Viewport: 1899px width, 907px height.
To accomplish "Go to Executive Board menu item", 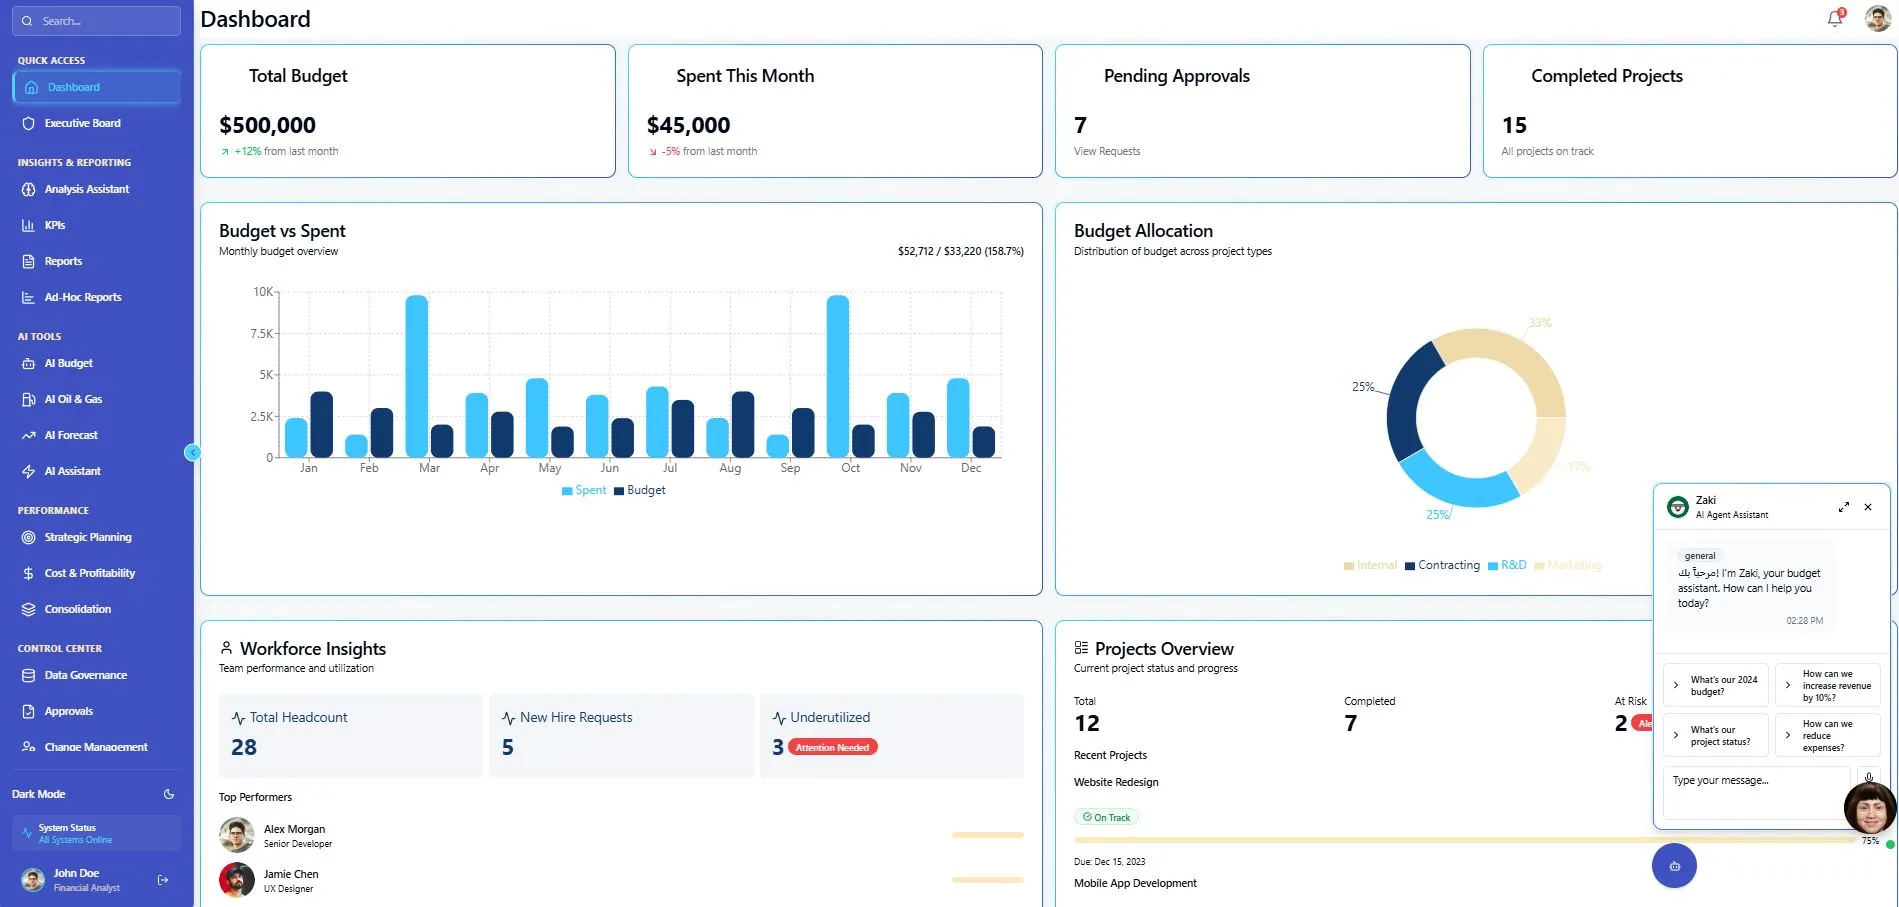I will pos(82,123).
